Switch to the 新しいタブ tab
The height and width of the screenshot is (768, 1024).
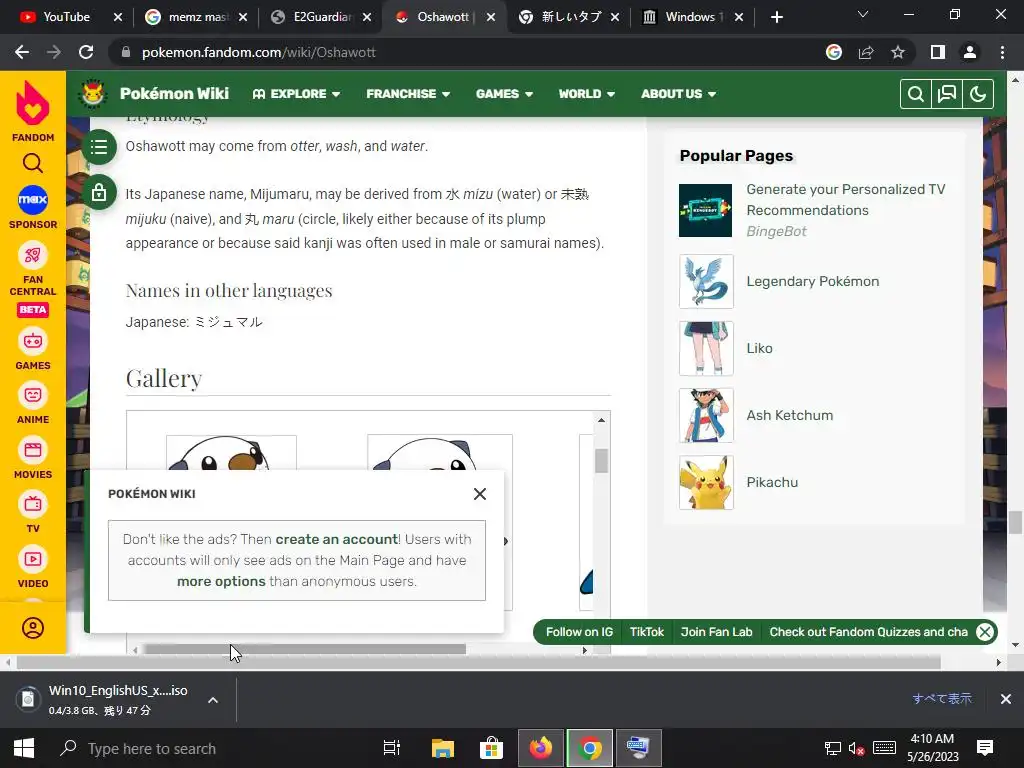click(567, 17)
